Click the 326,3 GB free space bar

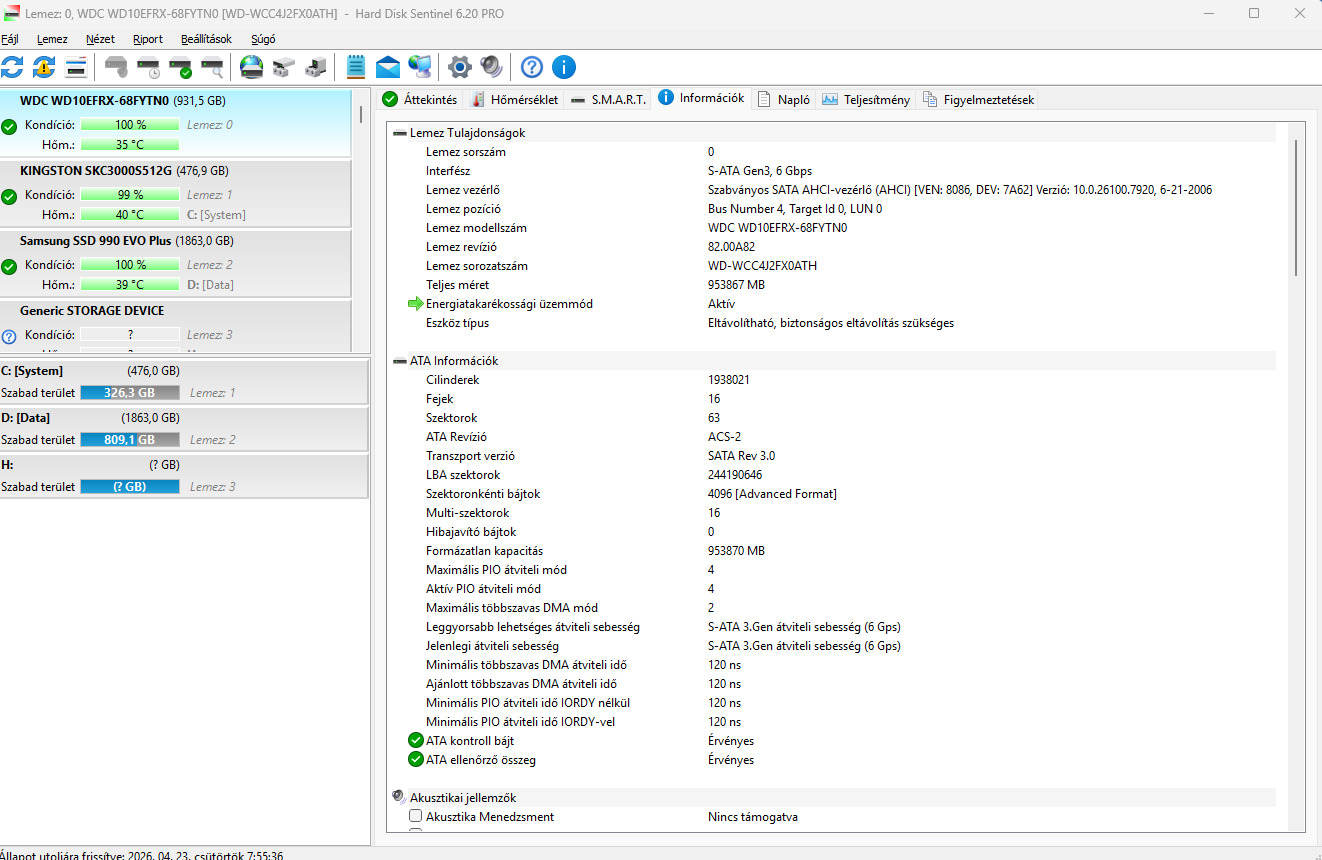point(130,393)
